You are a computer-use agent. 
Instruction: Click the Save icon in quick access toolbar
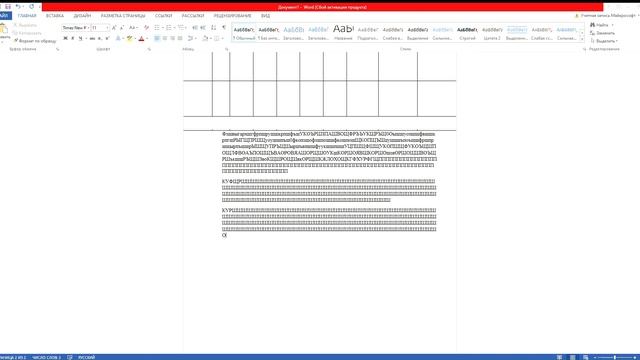coord(8,7)
